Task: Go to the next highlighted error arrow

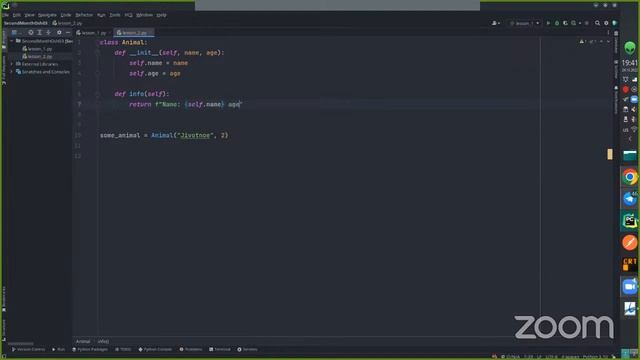Action: coord(608,42)
